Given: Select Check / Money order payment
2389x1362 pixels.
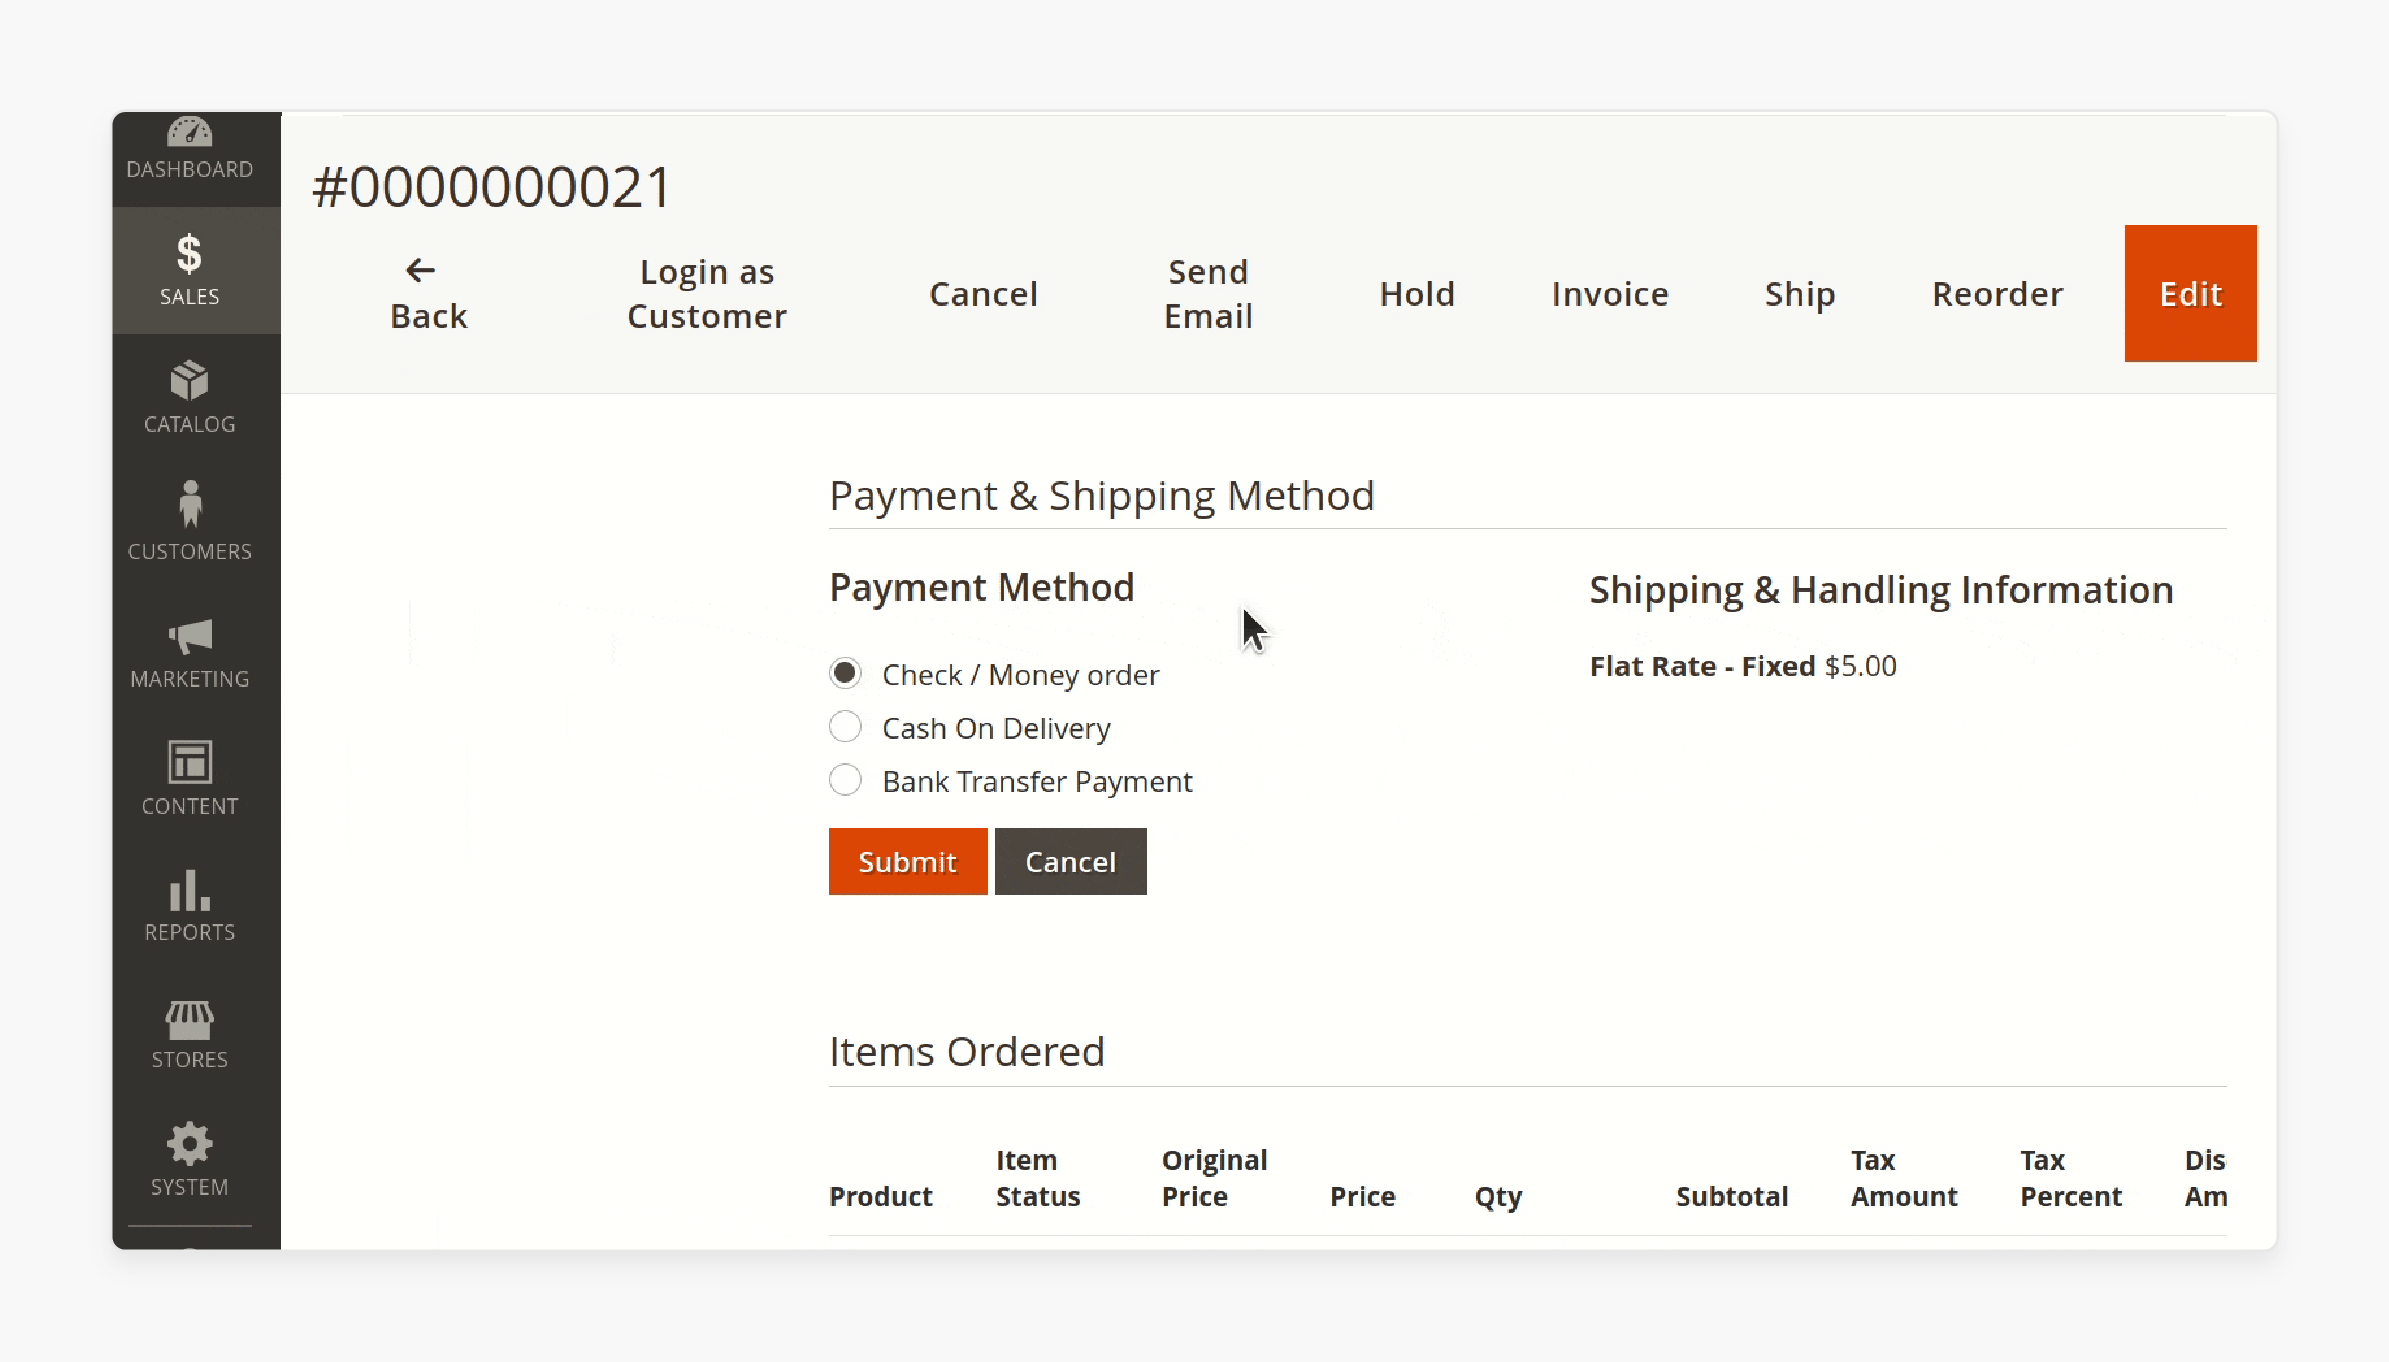Looking at the screenshot, I should (x=845, y=674).
